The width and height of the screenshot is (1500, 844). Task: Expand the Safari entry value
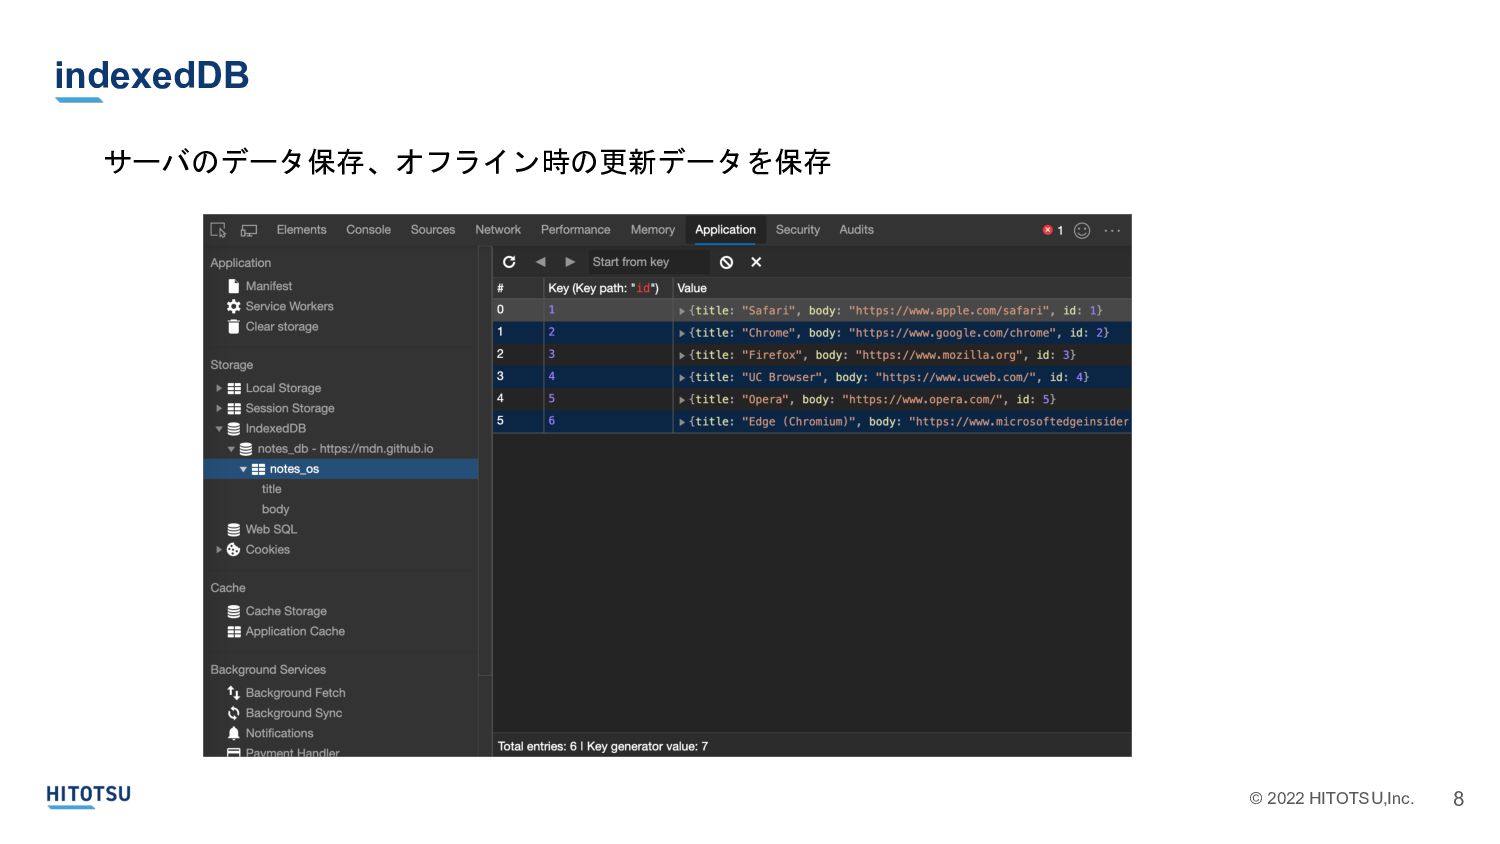(682, 311)
